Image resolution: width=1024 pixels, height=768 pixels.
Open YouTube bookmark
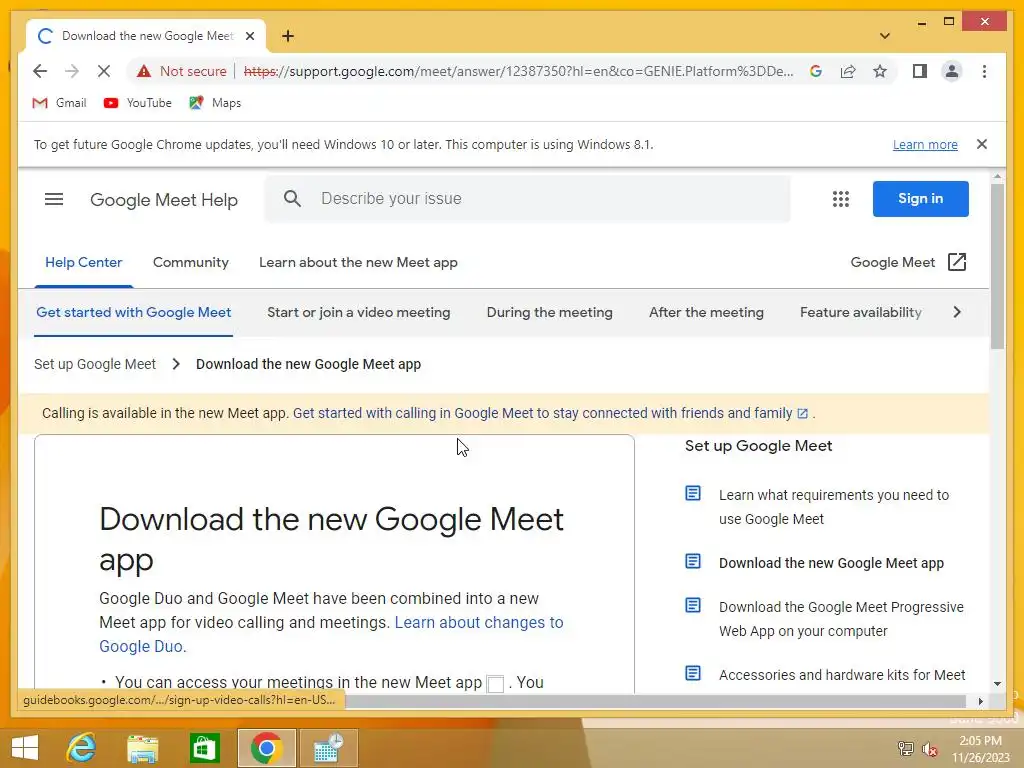click(138, 103)
